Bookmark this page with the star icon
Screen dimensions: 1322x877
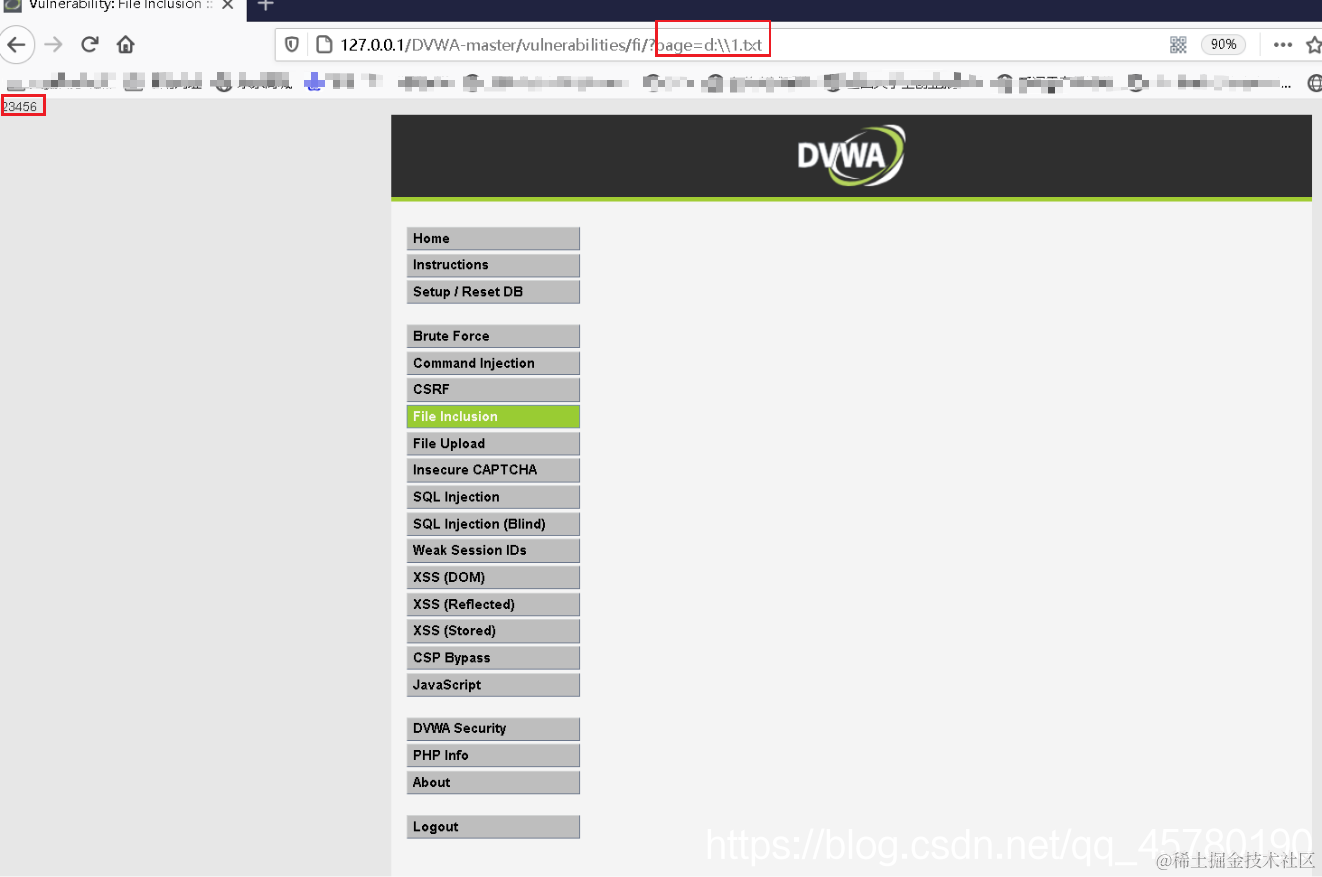1314,44
